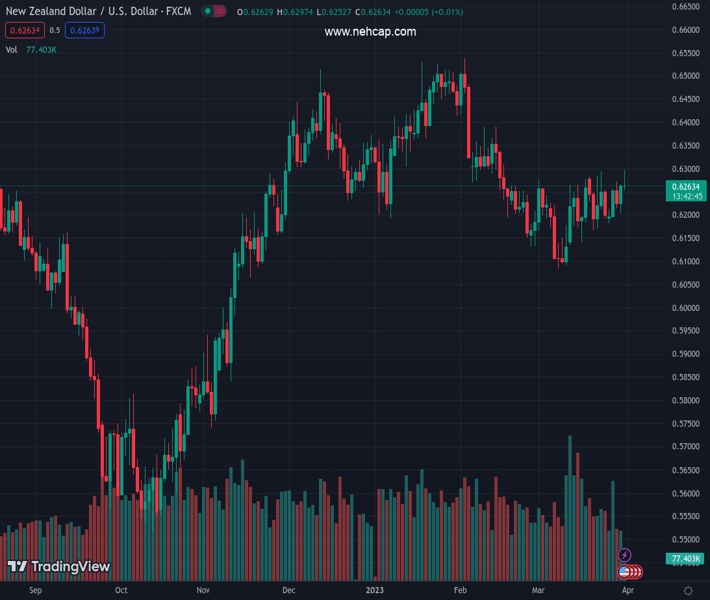710x600 pixels.
Task: Click the US flag economic events icon
Action: coord(625,571)
